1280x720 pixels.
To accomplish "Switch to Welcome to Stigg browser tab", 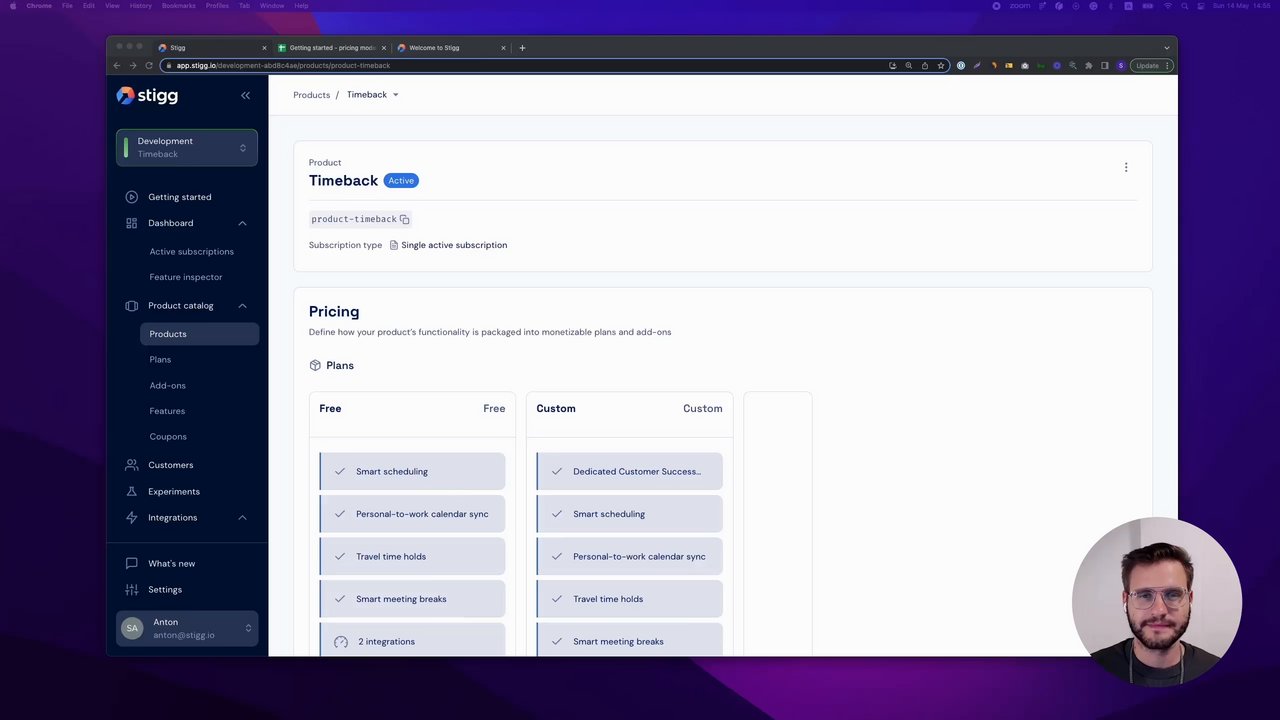I will coord(450,48).
